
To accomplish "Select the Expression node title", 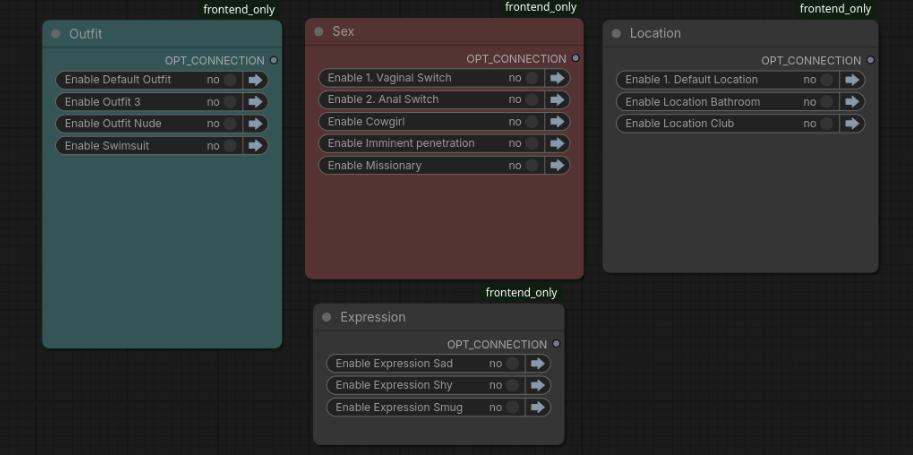I will coord(373,317).
